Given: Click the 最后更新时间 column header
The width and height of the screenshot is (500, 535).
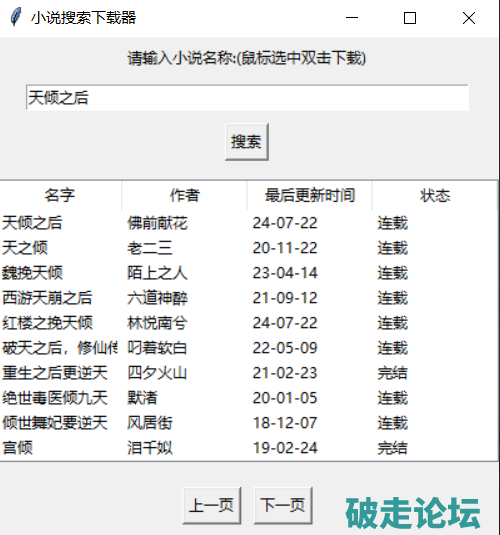Looking at the screenshot, I should coord(310,196).
